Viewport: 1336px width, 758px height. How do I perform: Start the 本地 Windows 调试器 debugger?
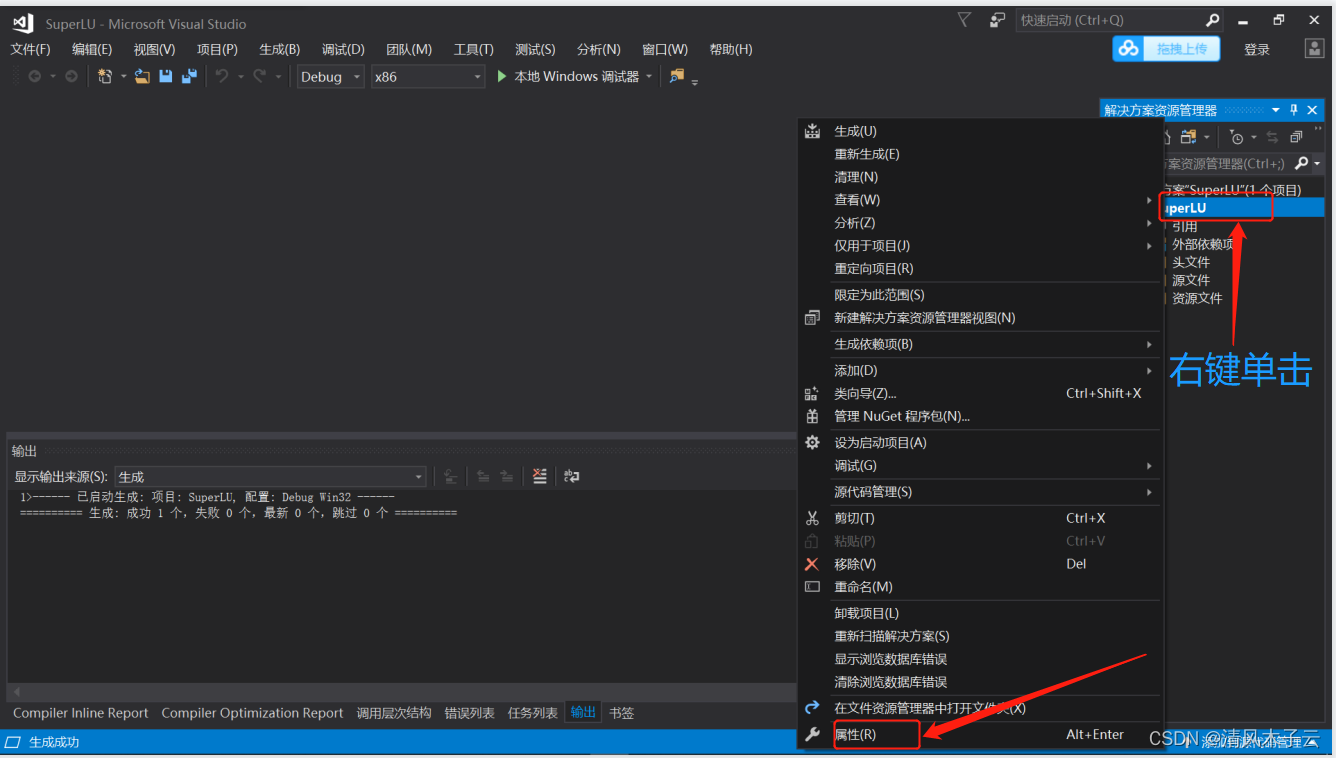coord(567,76)
